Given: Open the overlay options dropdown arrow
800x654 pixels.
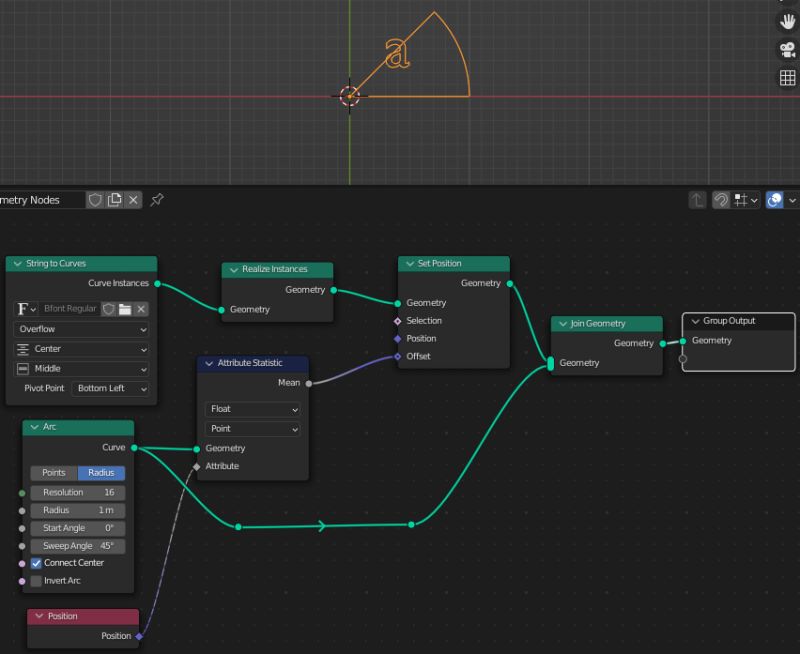Looking at the screenshot, I should [793, 200].
